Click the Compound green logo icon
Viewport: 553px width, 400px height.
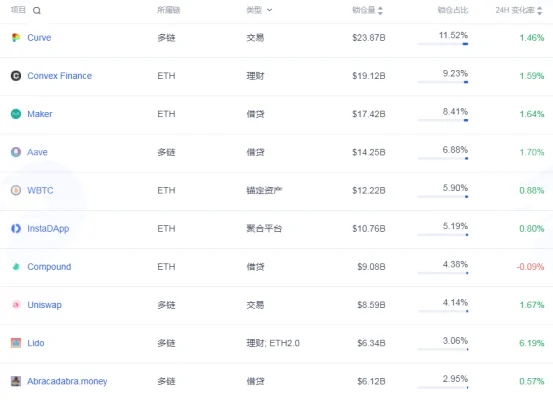pos(16,267)
